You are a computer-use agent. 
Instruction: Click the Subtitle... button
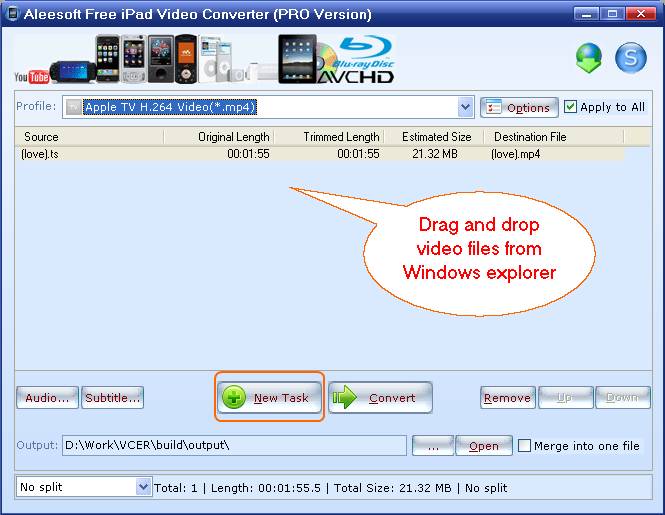point(112,397)
